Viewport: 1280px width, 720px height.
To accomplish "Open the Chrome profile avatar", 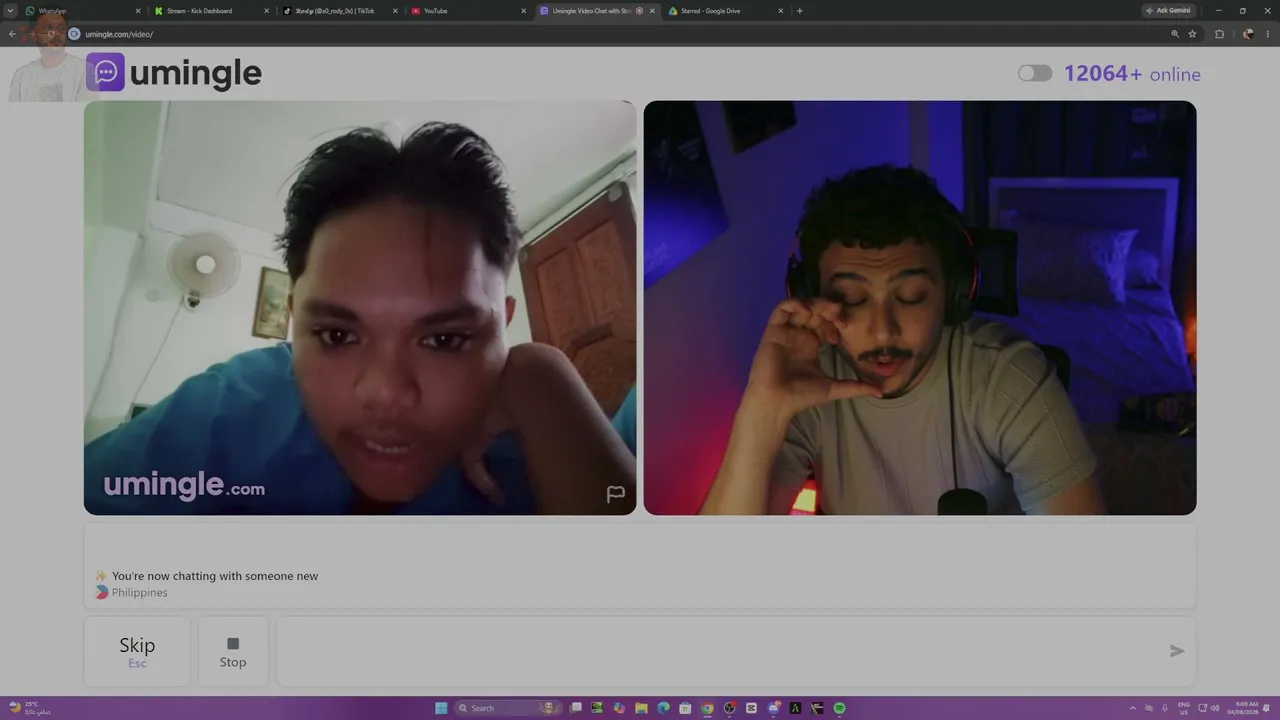I will [x=1248, y=34].
